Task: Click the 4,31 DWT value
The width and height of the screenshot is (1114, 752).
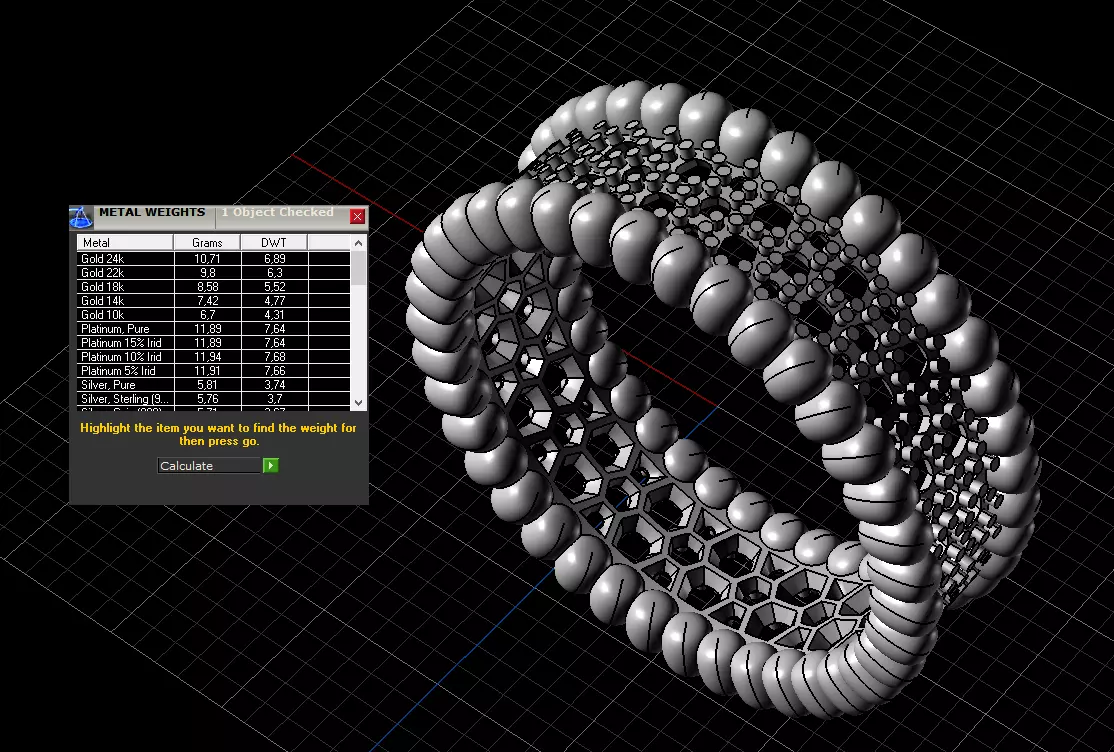Action: (274, 315)
